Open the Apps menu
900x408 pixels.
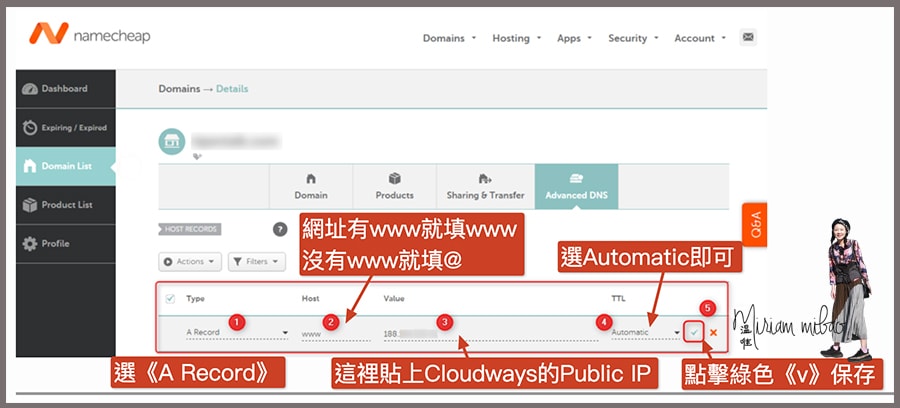(x=575, y=38)
